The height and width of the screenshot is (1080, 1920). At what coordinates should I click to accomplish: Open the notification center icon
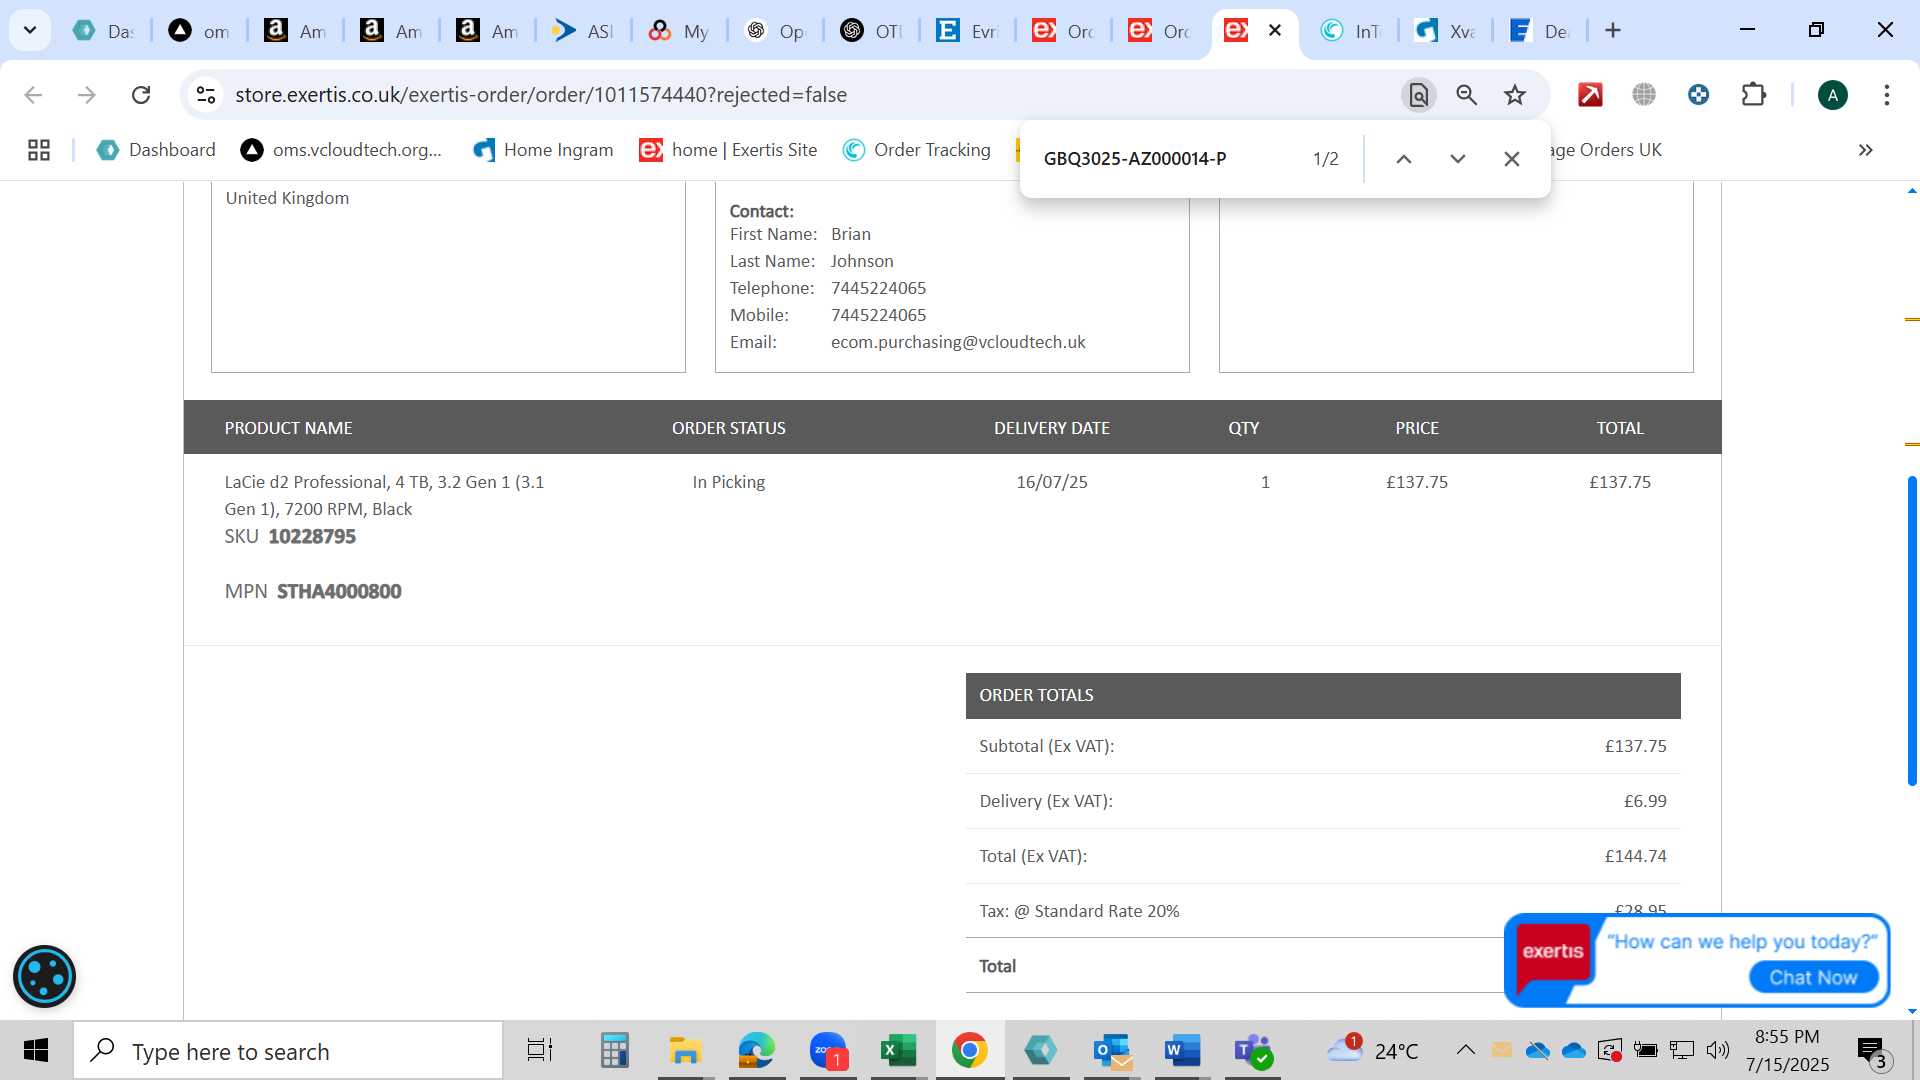tap(1872, 1051)
